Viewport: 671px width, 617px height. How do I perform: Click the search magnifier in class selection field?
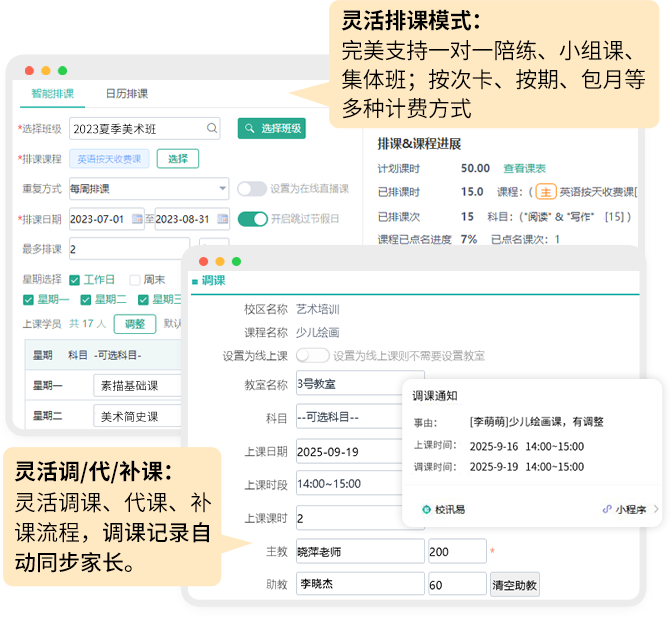coord(212,128)
